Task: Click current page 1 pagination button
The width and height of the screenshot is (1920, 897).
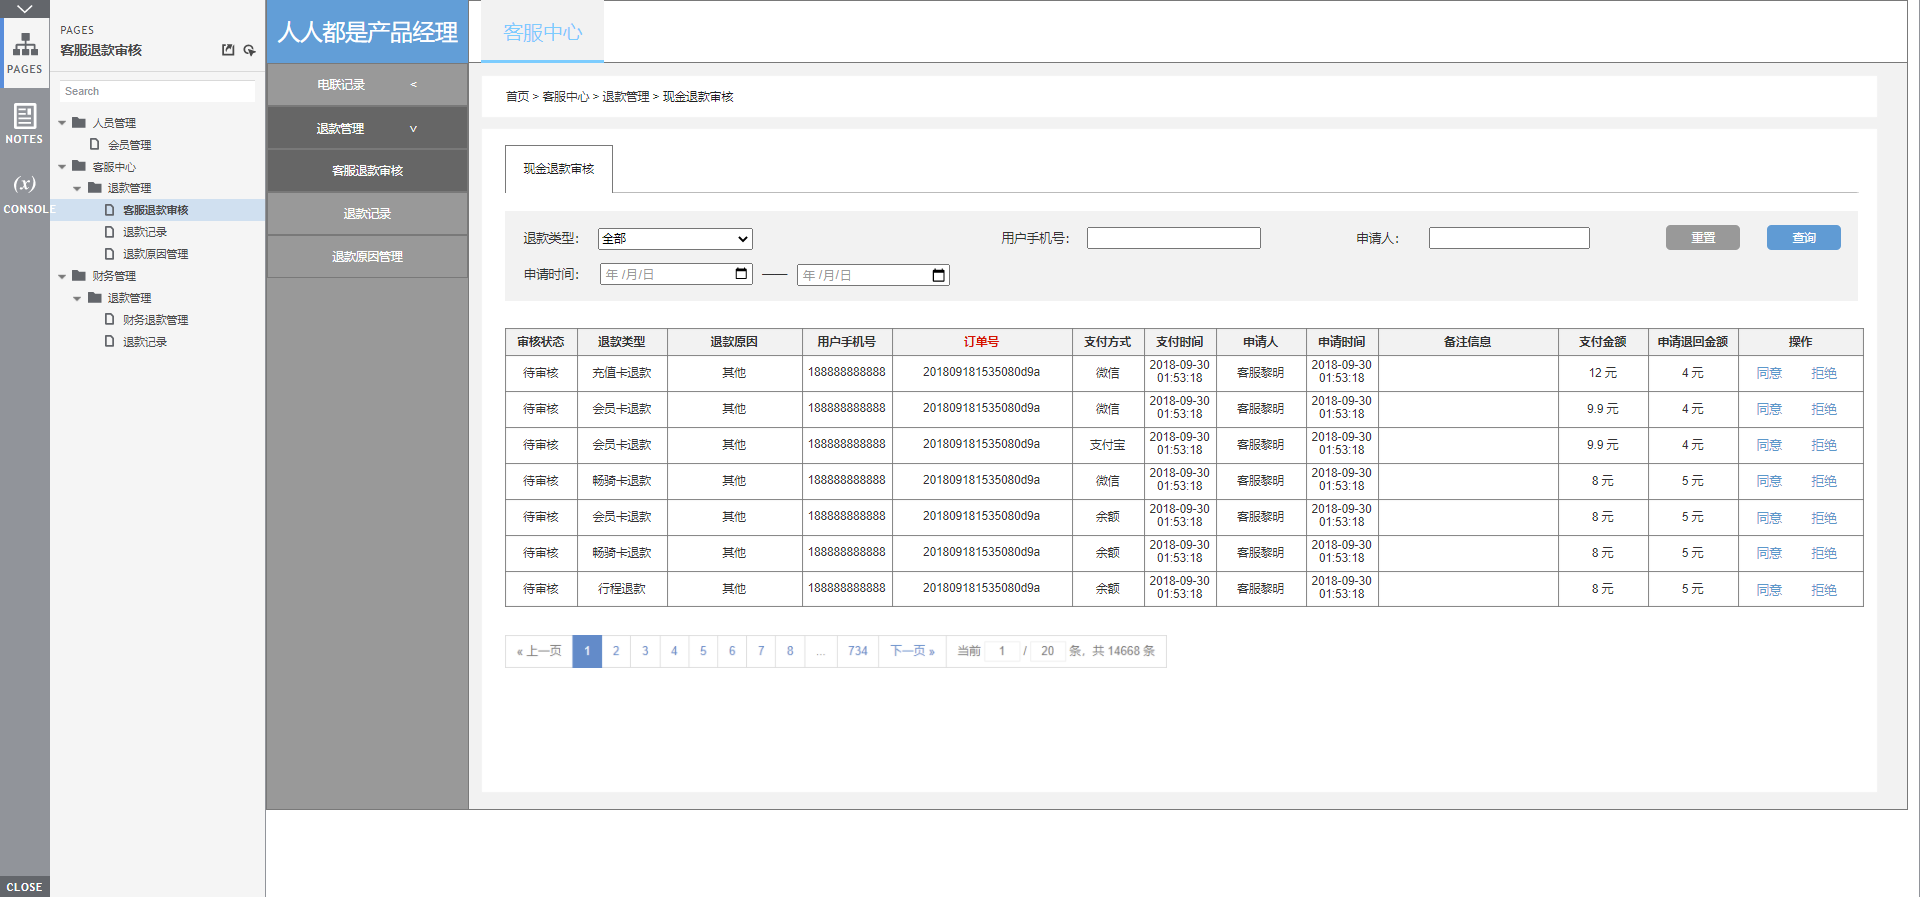Action: [587, 651]
